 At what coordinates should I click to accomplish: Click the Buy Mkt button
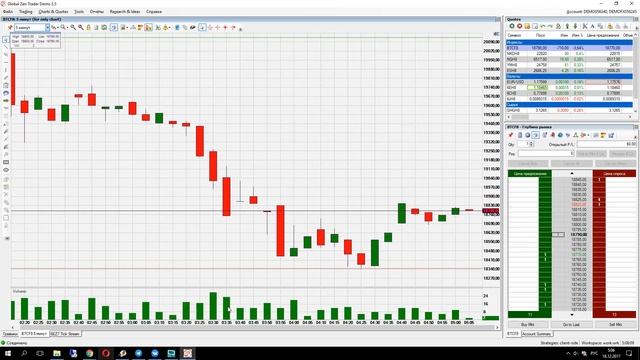(x=528, y=325)
